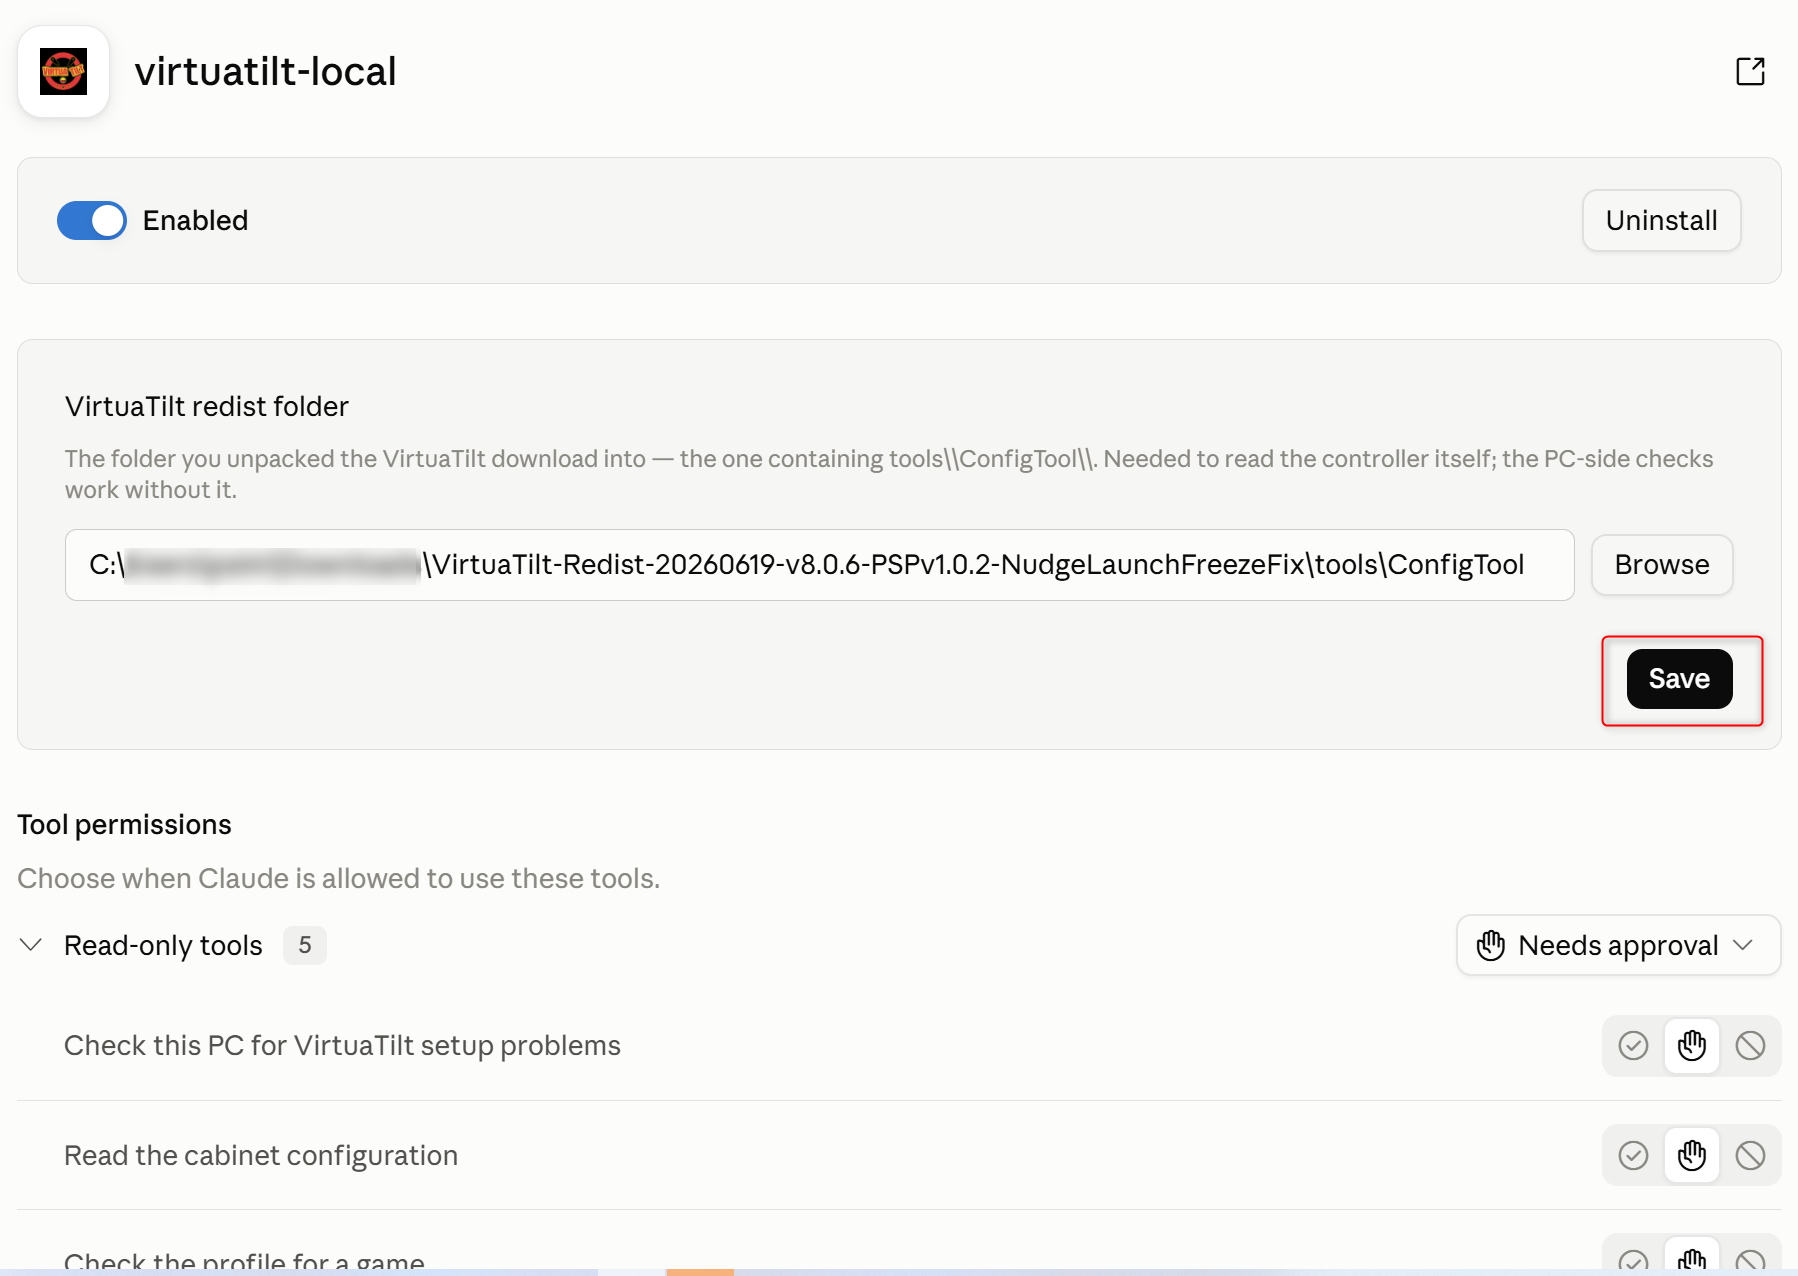Select 'Read the cabinet configuration' row text

pyautogui.click(x=261, y=1156)
